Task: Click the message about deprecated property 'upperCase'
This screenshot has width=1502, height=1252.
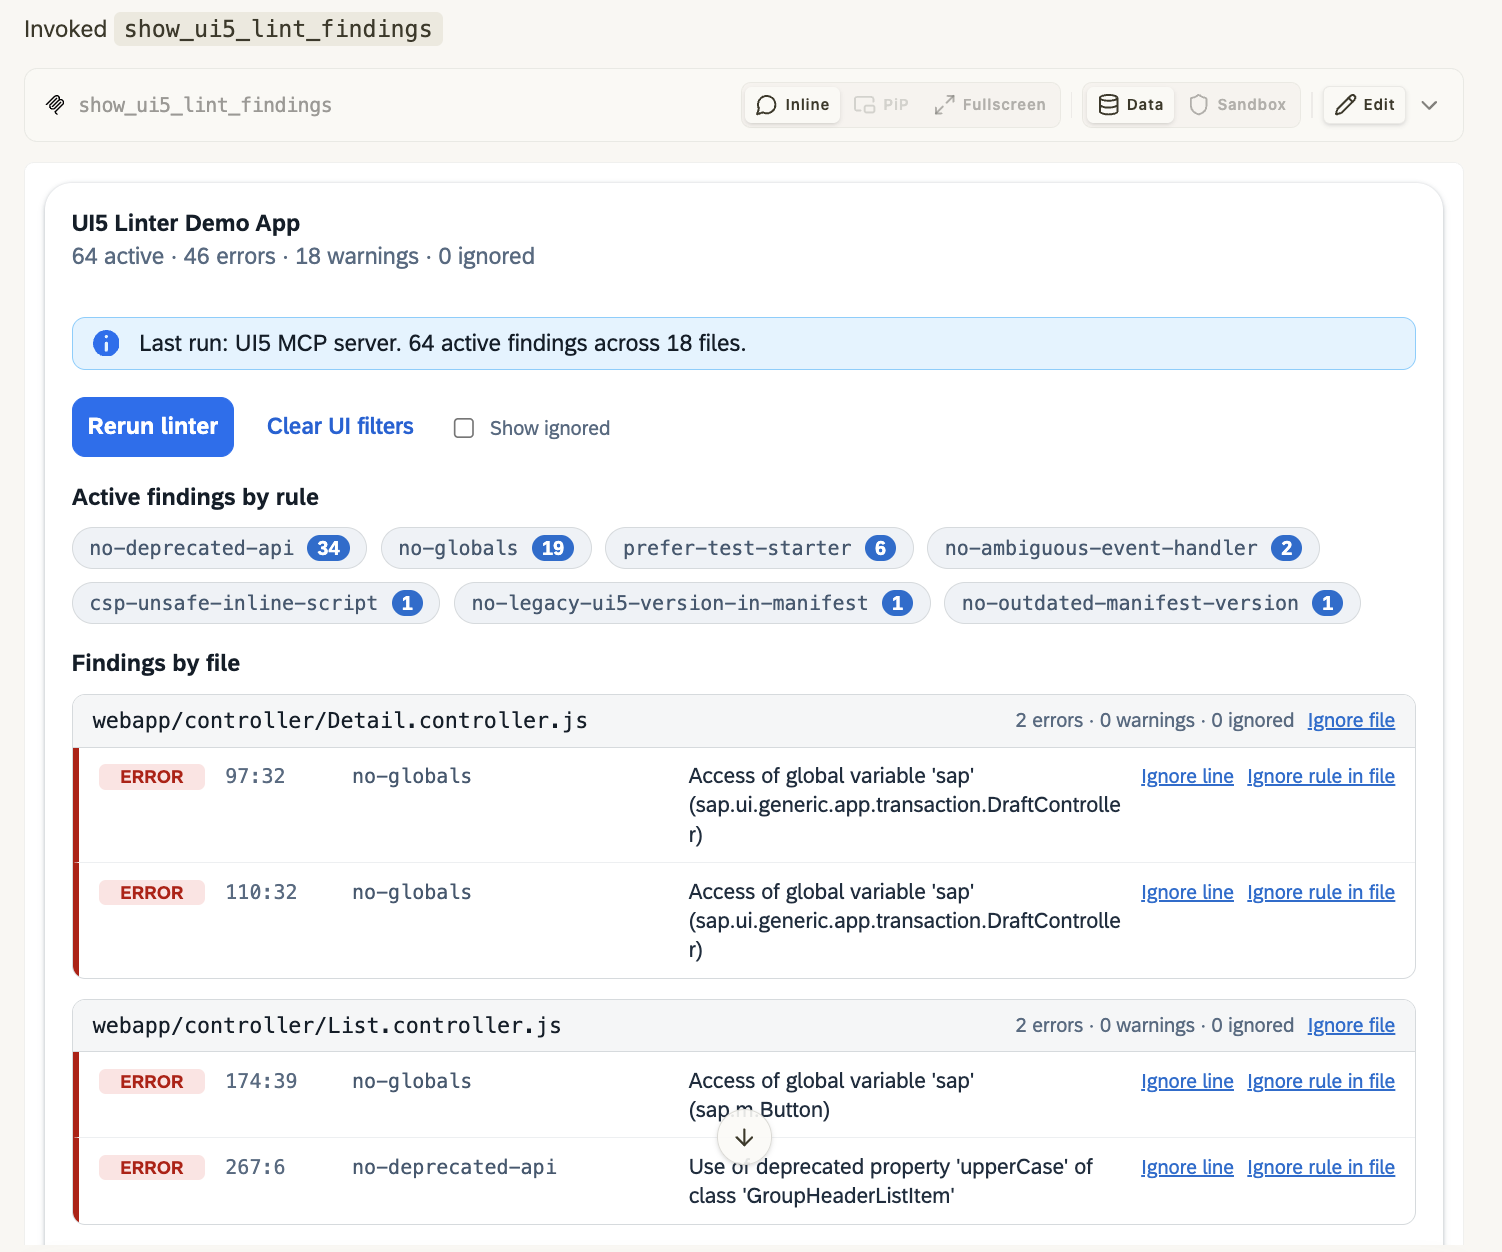Action: tap(890, 1181)
